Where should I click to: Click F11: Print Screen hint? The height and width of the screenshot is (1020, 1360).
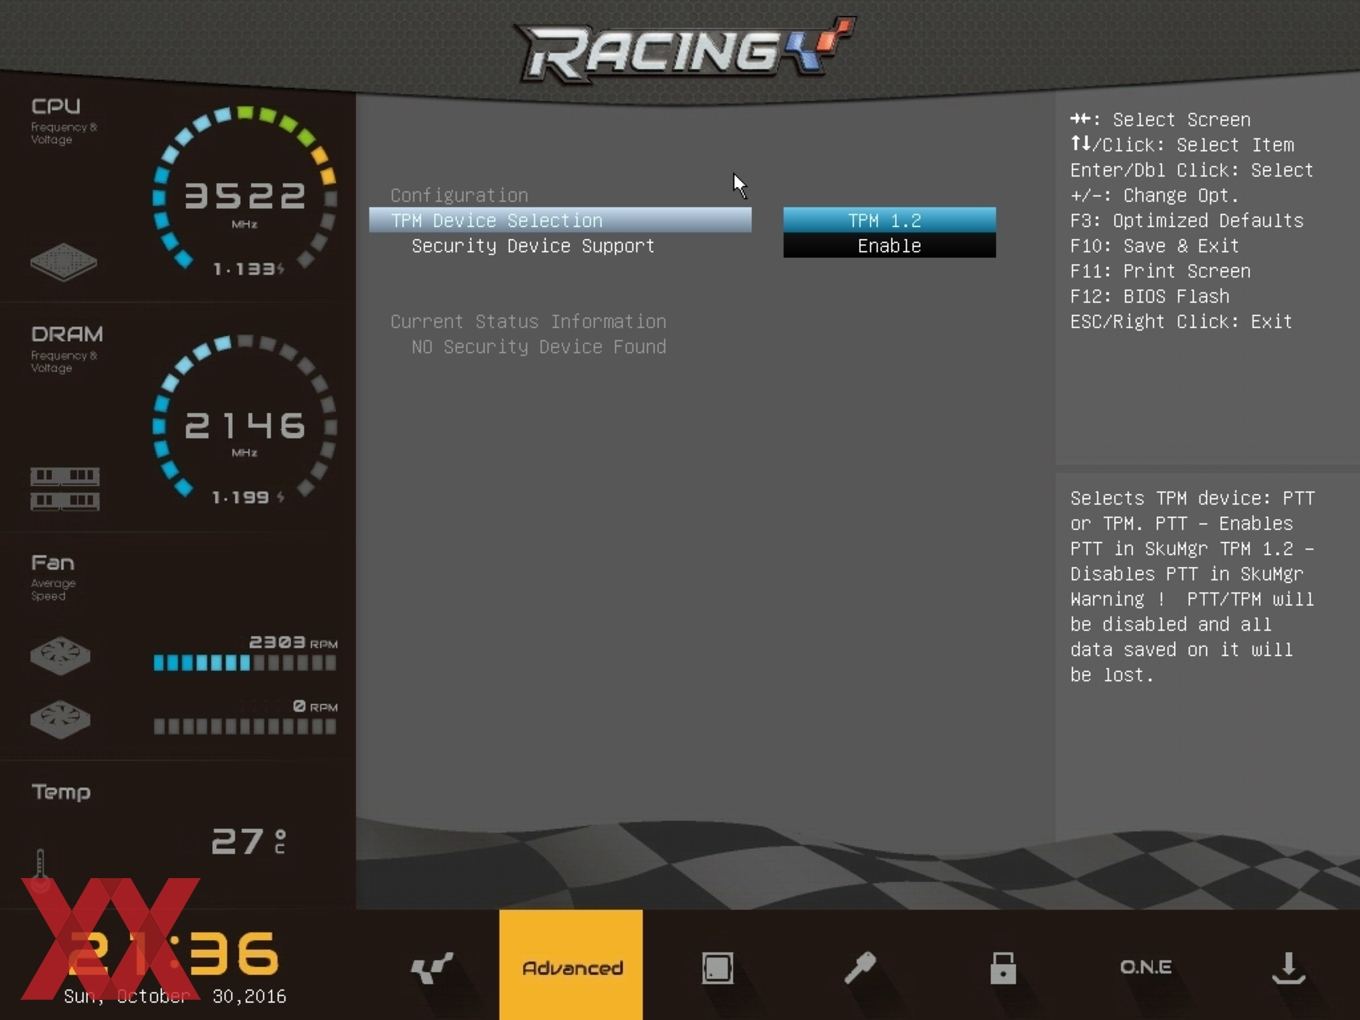pos(1160,271)
